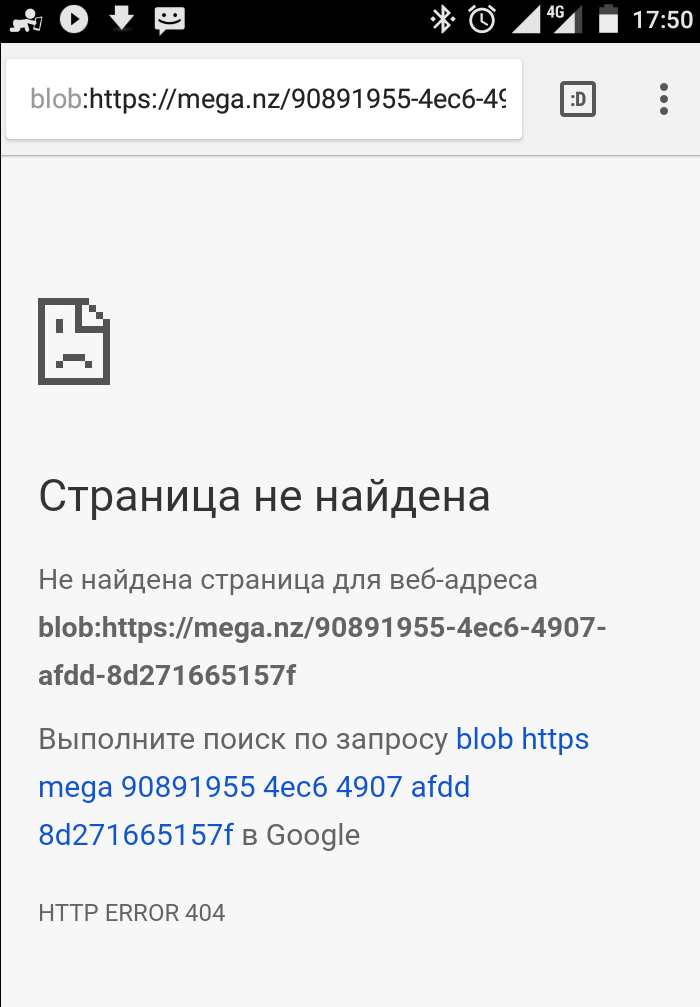Open the tab switcher showing :D
The width and height of the screenshot is (700, 1007).
click(x=577, y=99)
